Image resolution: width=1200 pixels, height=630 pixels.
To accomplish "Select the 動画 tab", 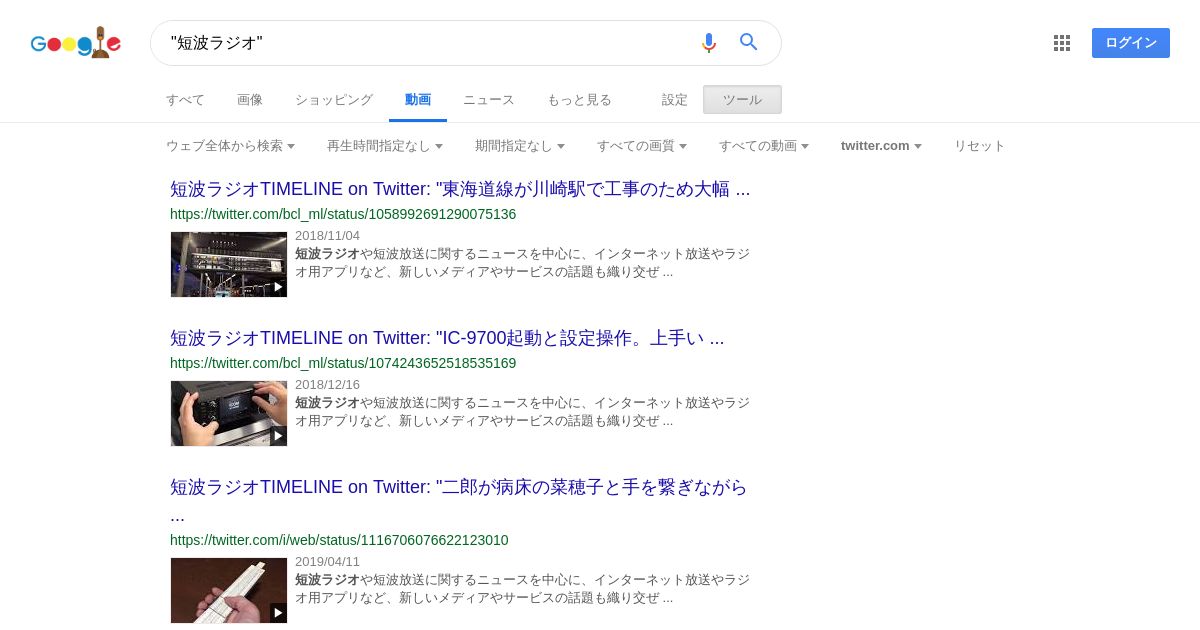I will [x=418, y=100].
